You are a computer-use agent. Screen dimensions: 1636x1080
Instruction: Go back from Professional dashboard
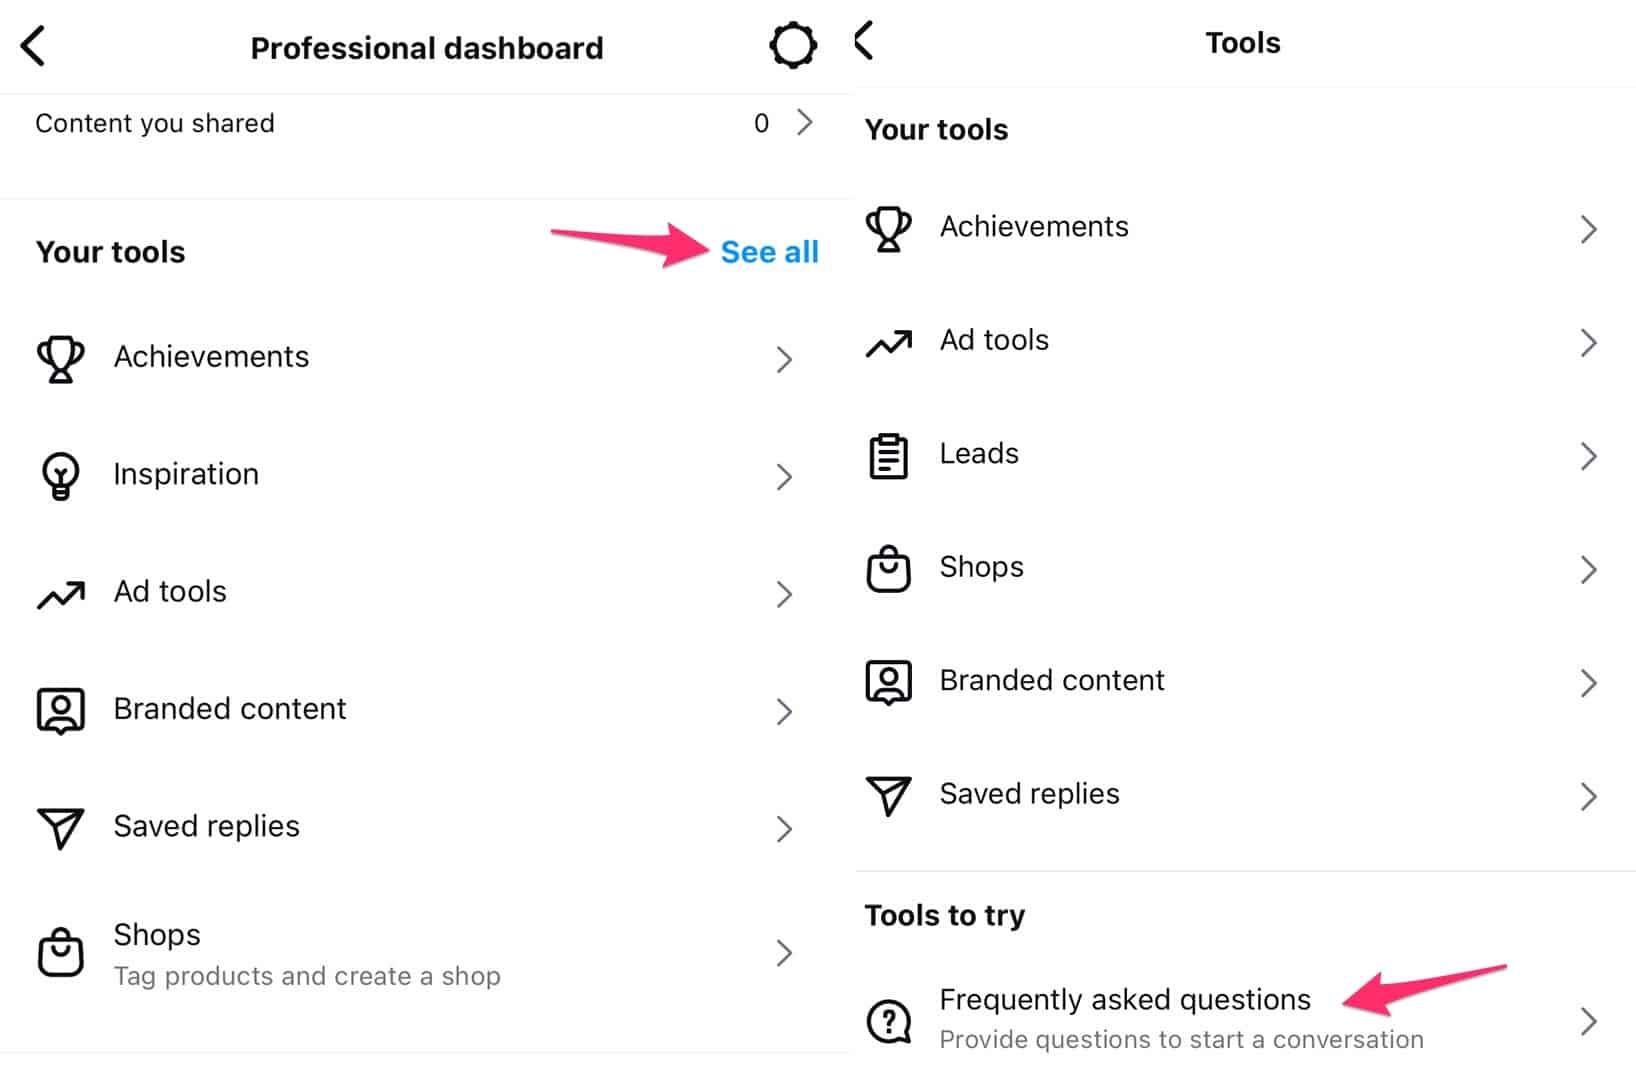(33, 45)
